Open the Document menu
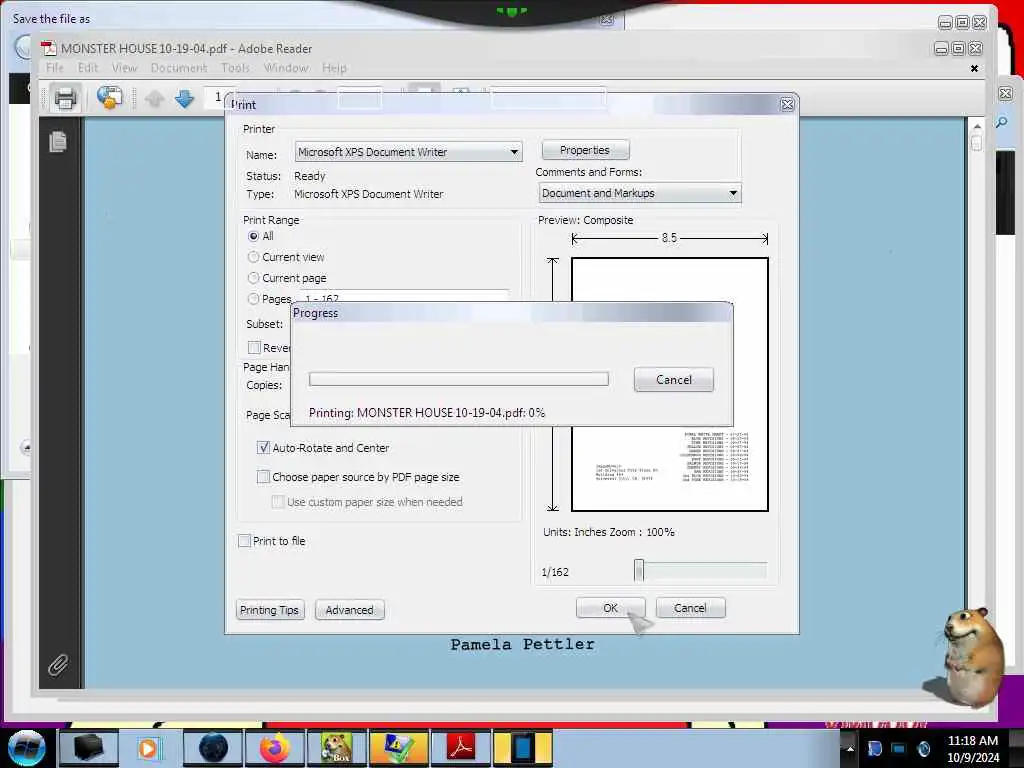 [178, 68]
